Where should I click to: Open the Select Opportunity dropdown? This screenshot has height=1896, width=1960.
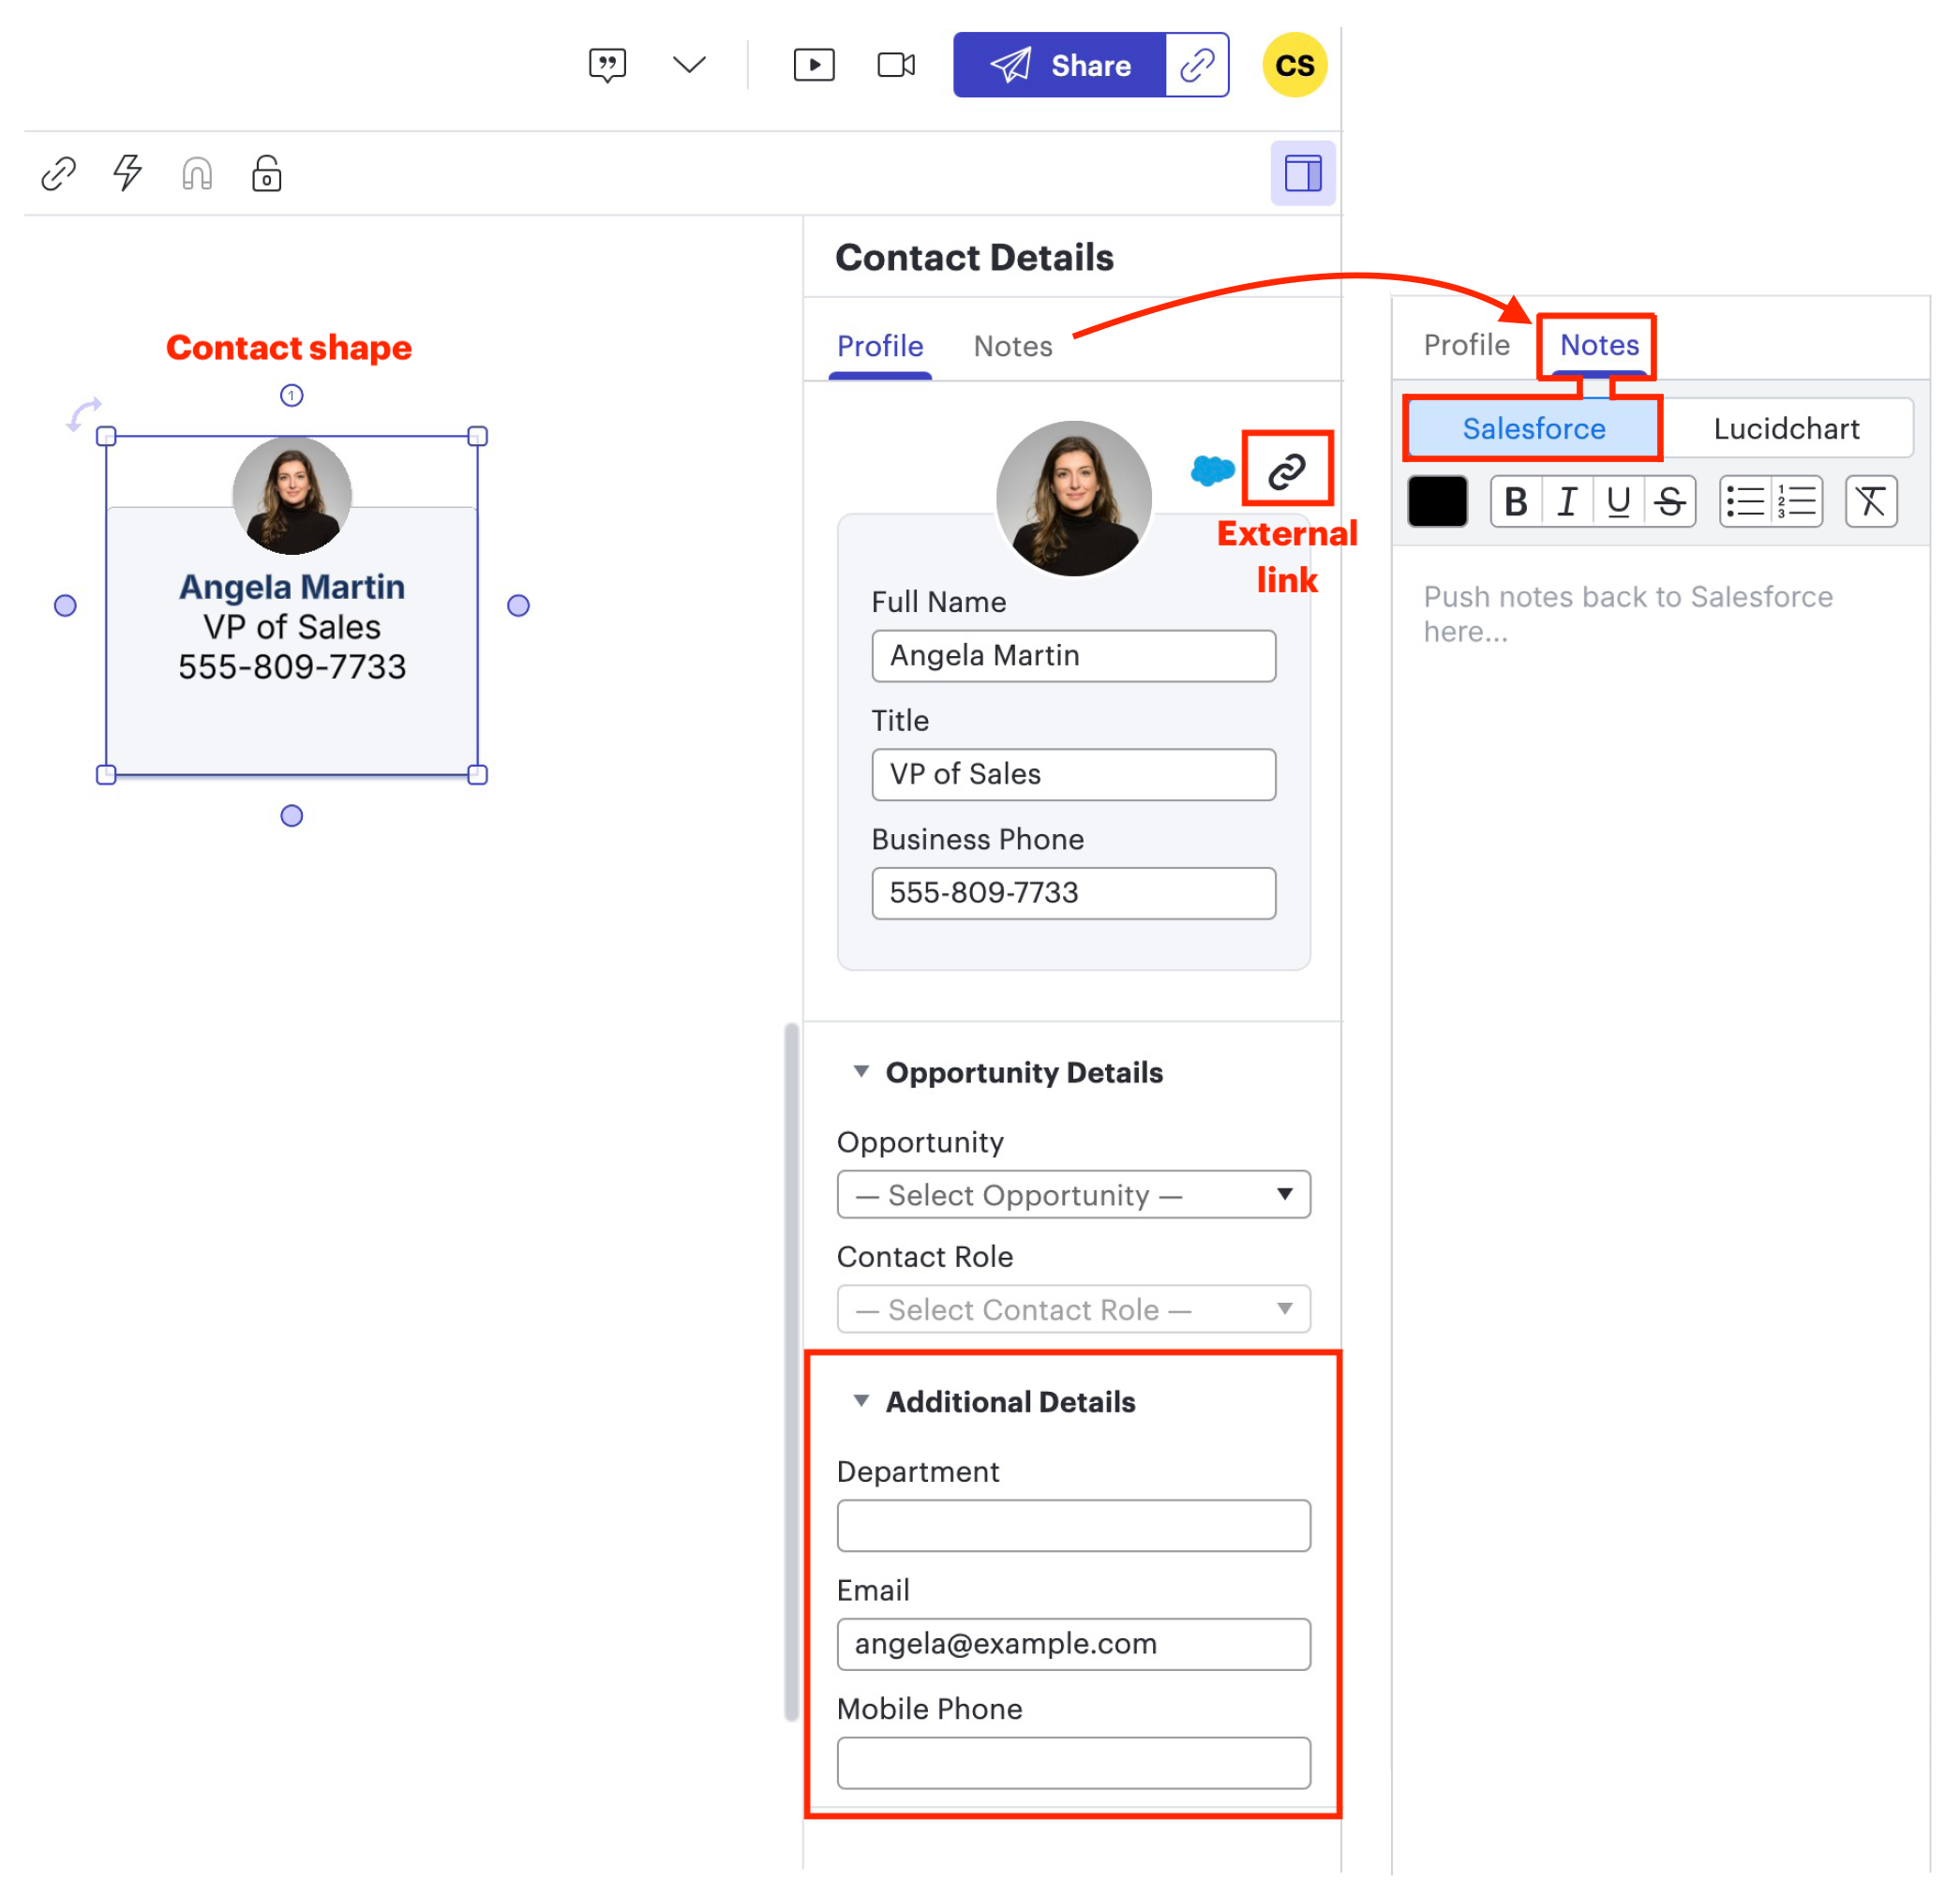coord(1074,1195)
